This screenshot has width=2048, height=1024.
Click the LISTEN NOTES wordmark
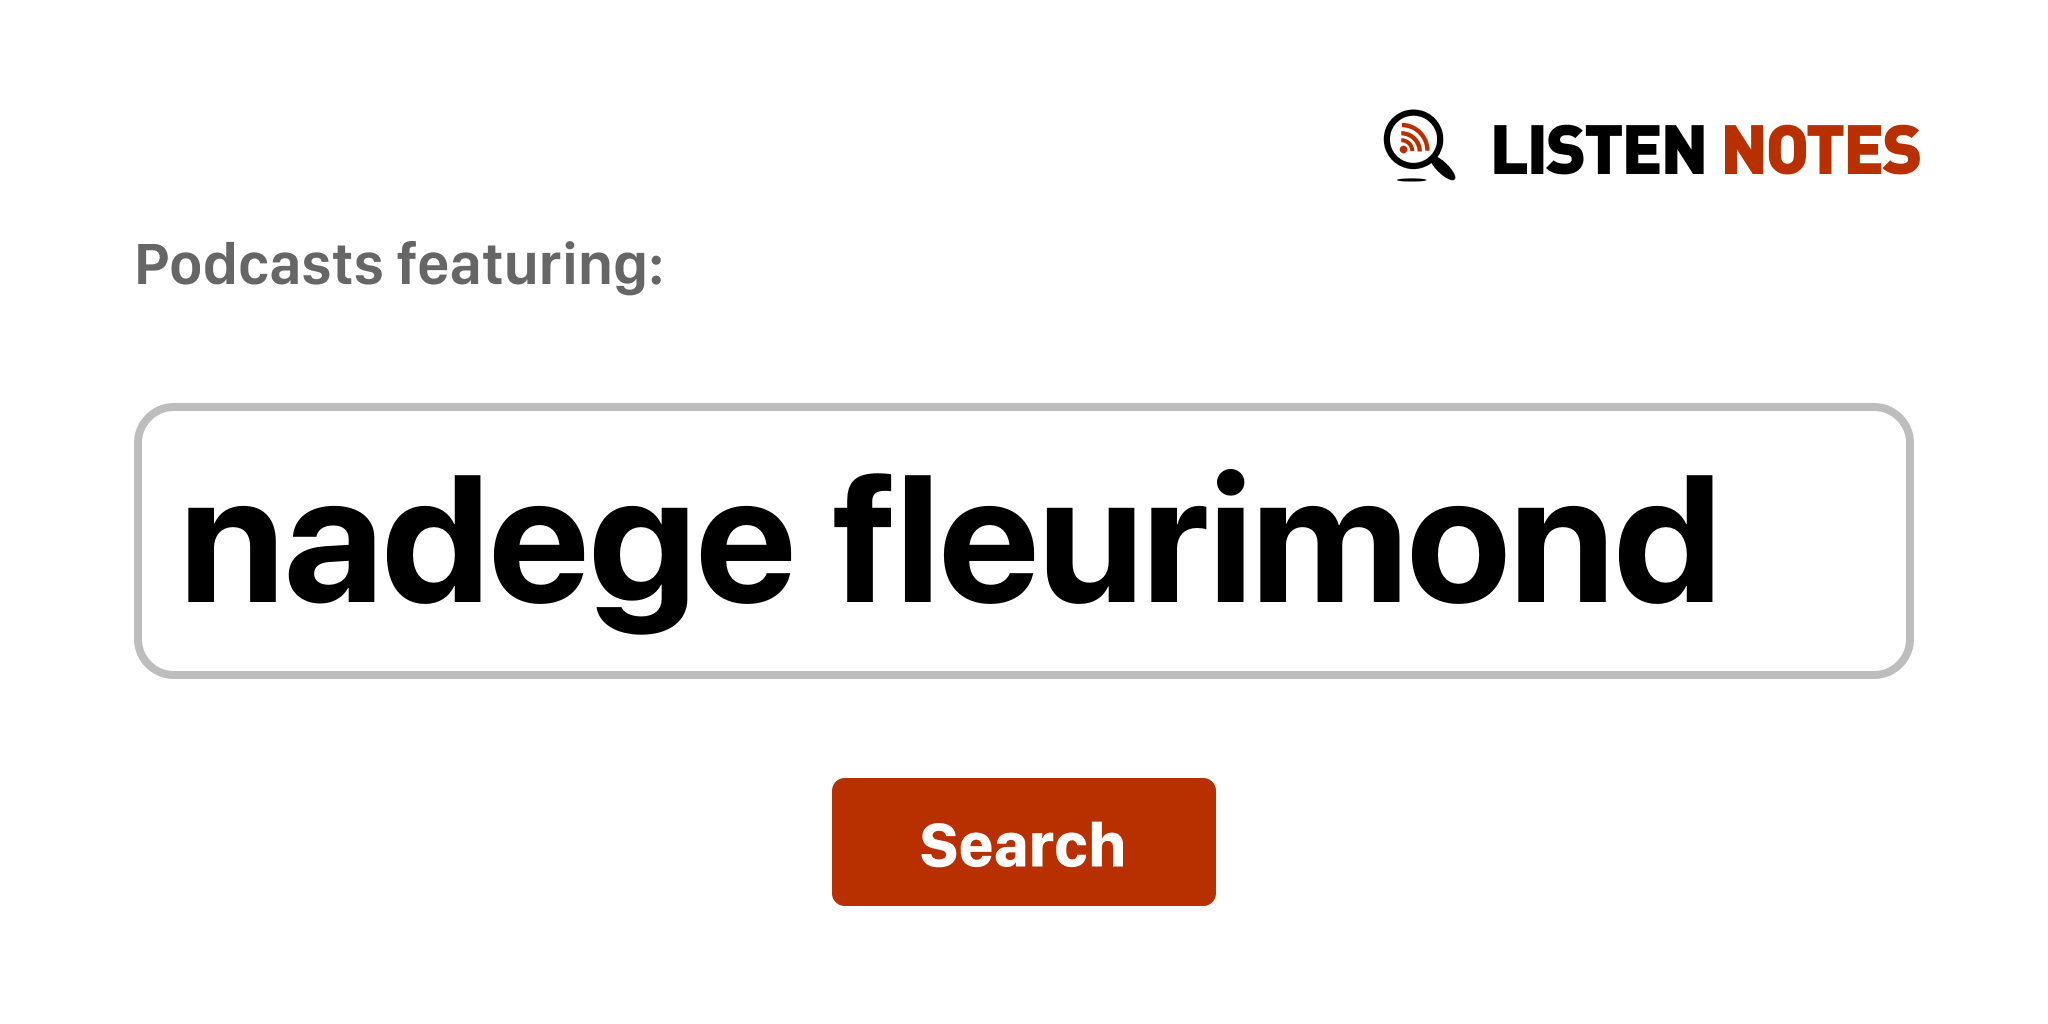point(1705,150)
